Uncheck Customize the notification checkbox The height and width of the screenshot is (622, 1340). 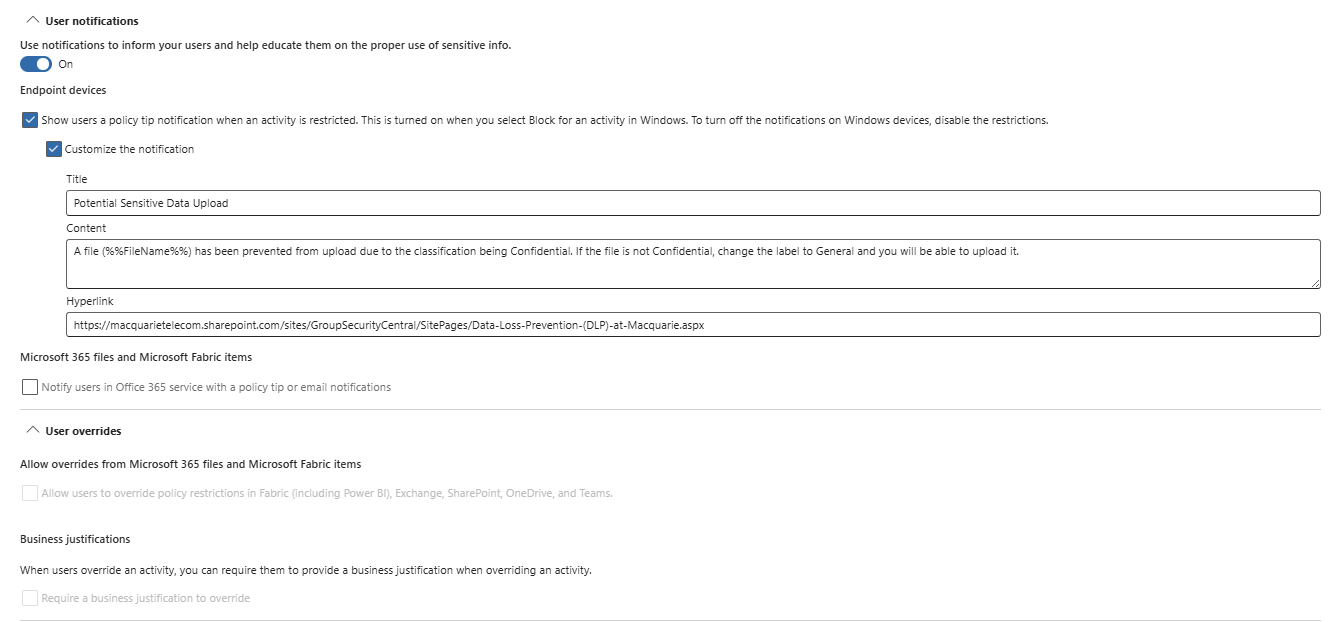[54, 149]
